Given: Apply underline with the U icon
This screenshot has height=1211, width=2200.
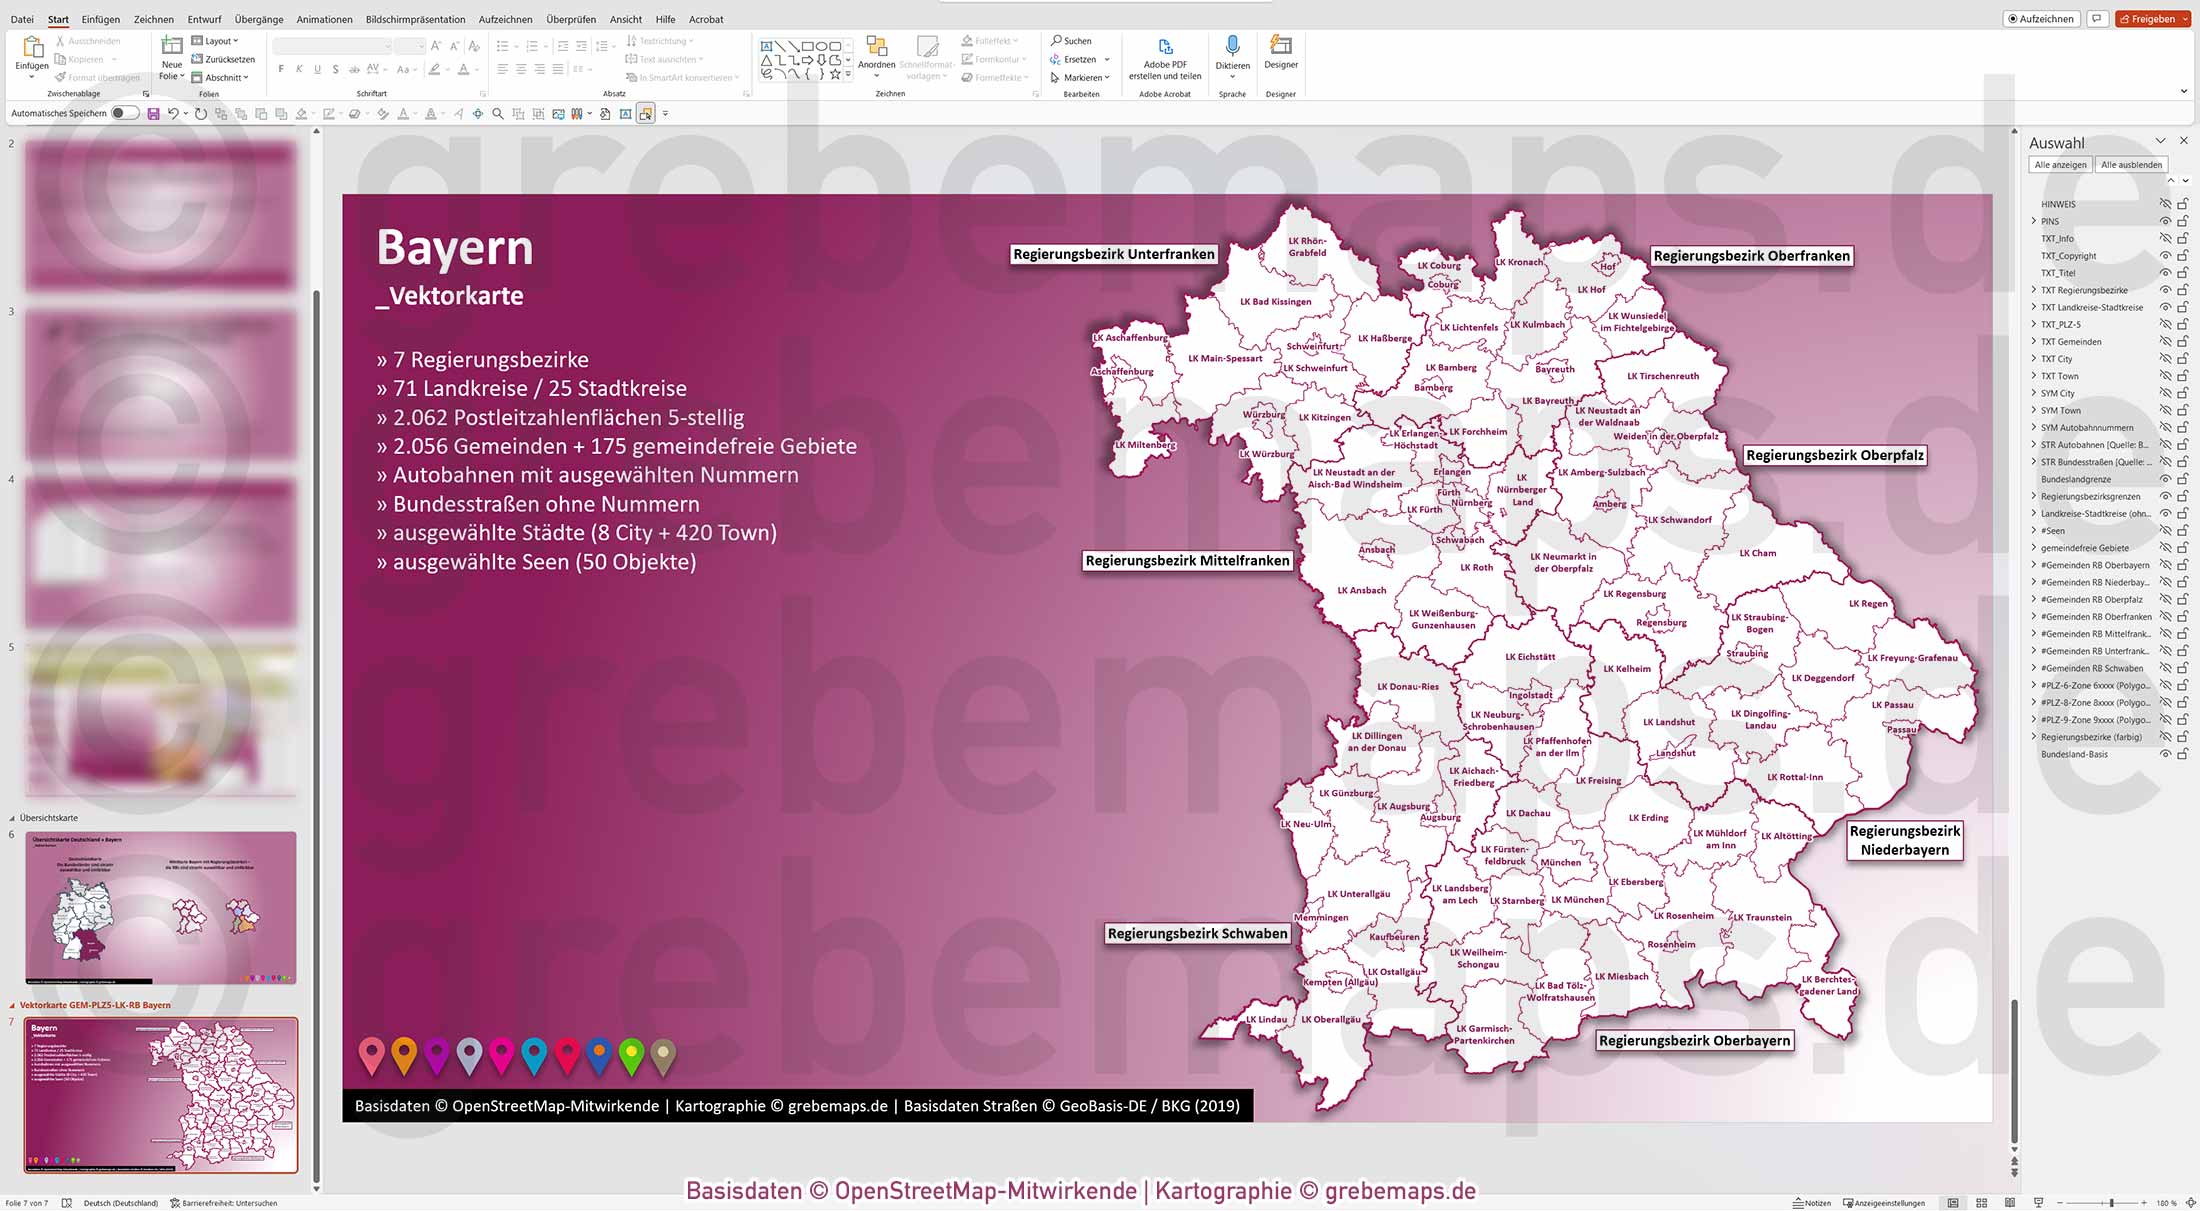Looking at the screenshot, I should coord(317,68).
